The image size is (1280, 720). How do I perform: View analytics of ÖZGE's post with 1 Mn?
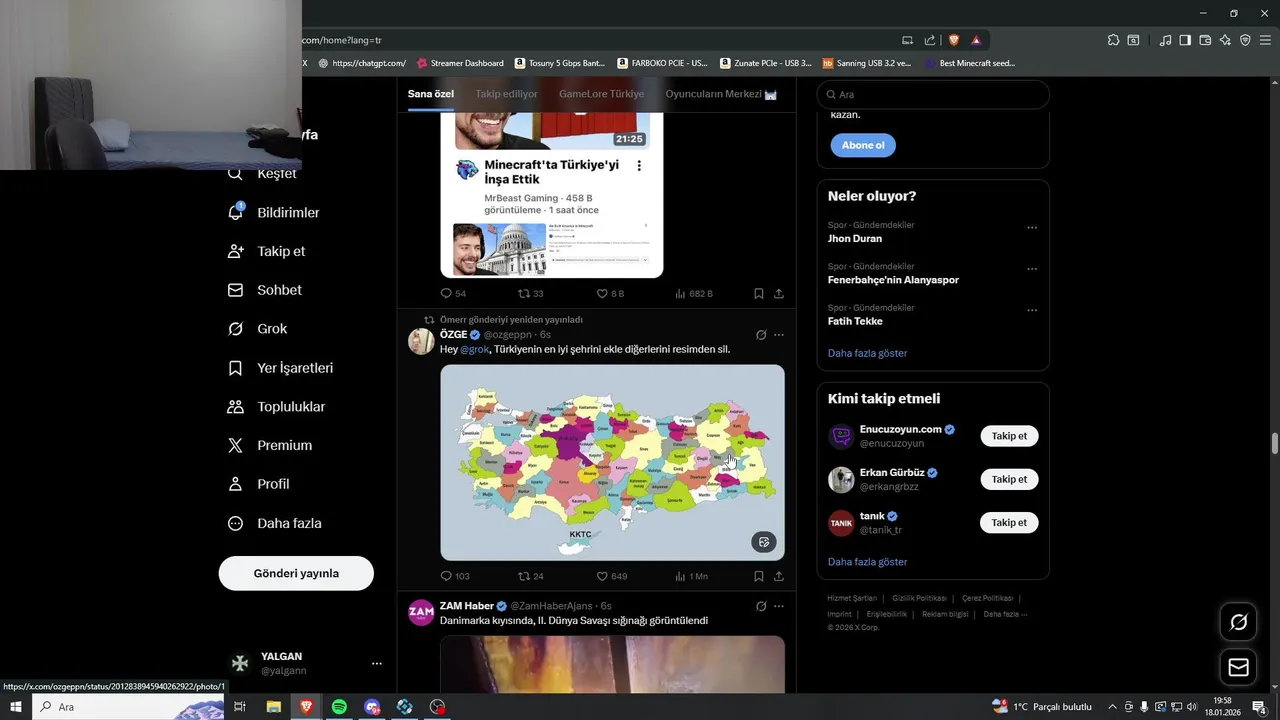(691, 576)
